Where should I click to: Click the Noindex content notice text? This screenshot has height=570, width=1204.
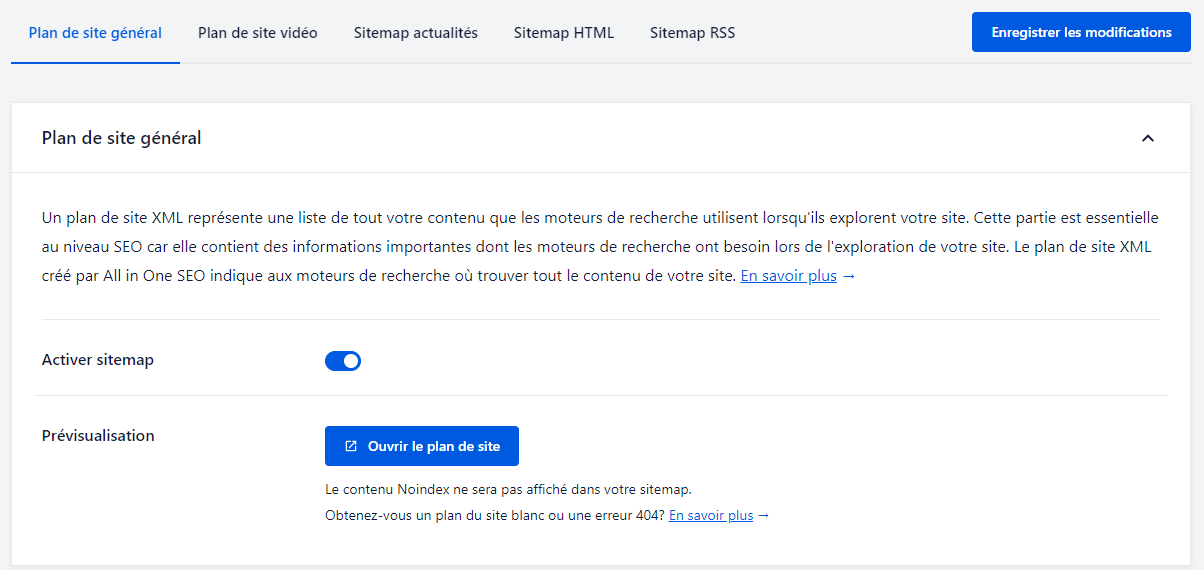[508, 490]
